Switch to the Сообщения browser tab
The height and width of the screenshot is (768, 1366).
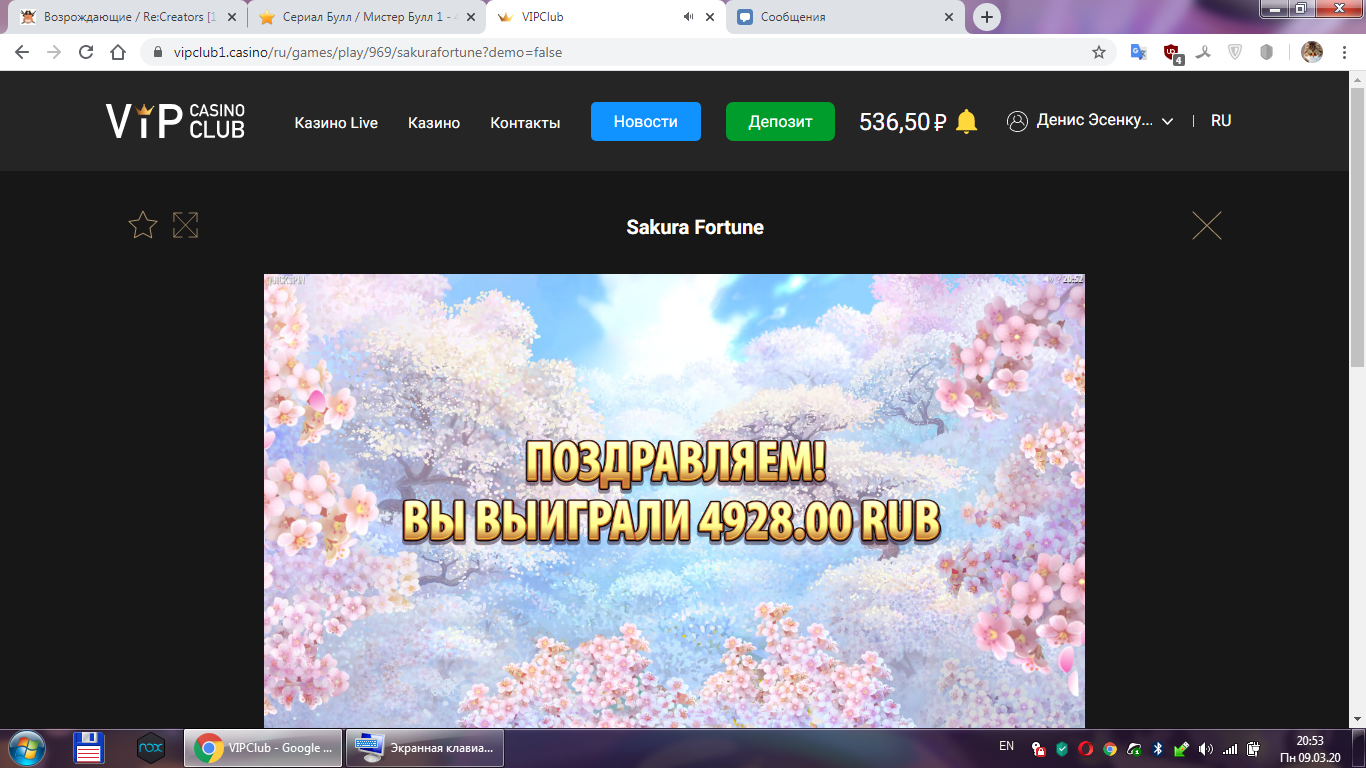(x=845, y=17)
